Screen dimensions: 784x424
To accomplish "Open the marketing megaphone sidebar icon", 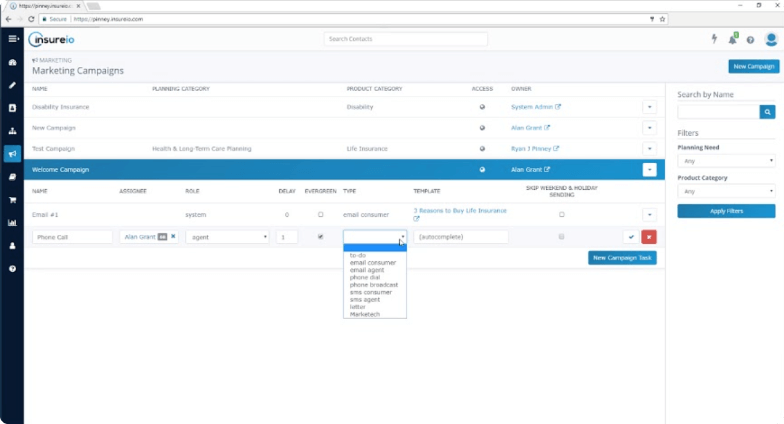I will (12, 154).
